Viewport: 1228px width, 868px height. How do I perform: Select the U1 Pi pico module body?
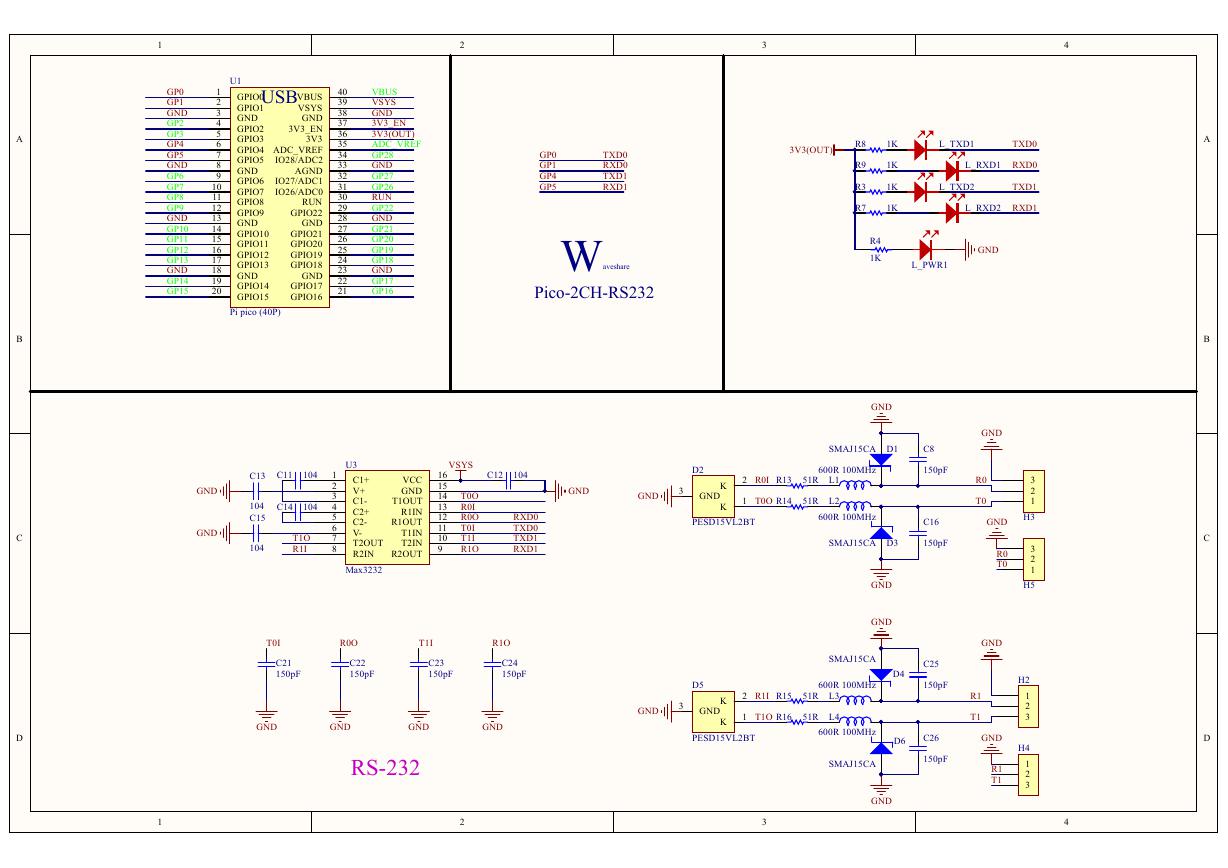point(281,196)
